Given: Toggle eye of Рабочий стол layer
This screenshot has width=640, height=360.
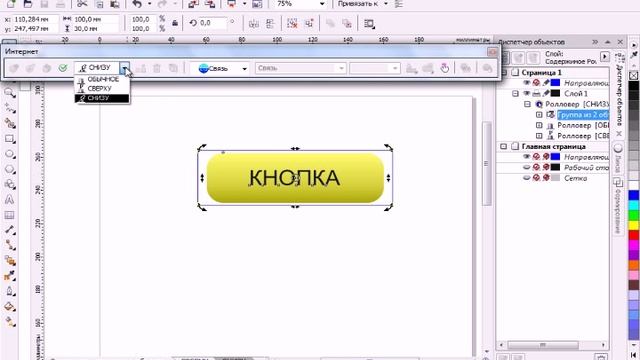Looking at the screenshot, I should [527, 167].
